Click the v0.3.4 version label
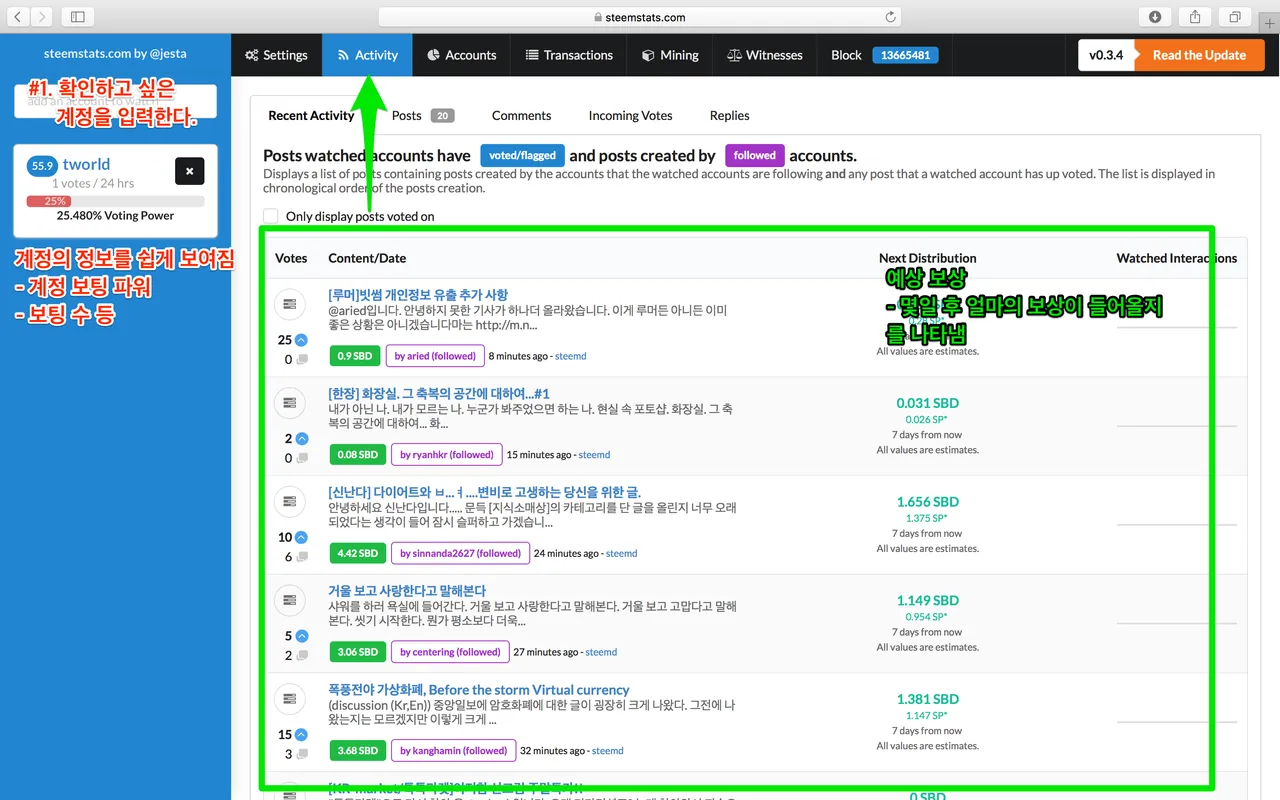The image size is (1280, 800). pyautogui.click(x=1106, y=55)
